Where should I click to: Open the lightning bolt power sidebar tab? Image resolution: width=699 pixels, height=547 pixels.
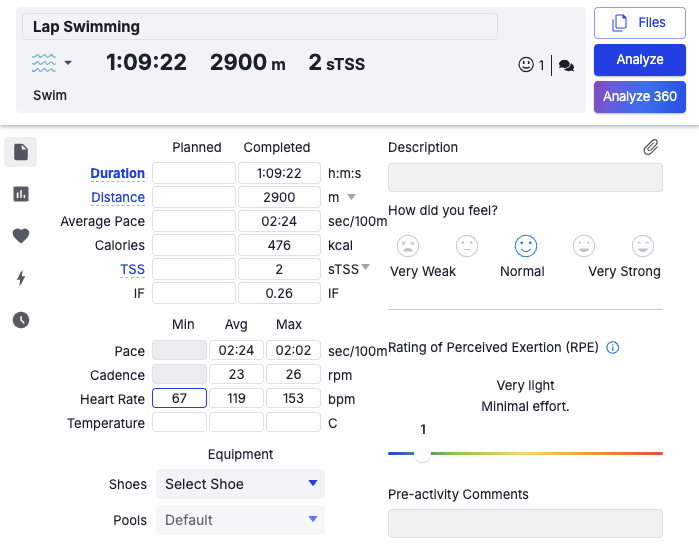click(x=21, y=278)
